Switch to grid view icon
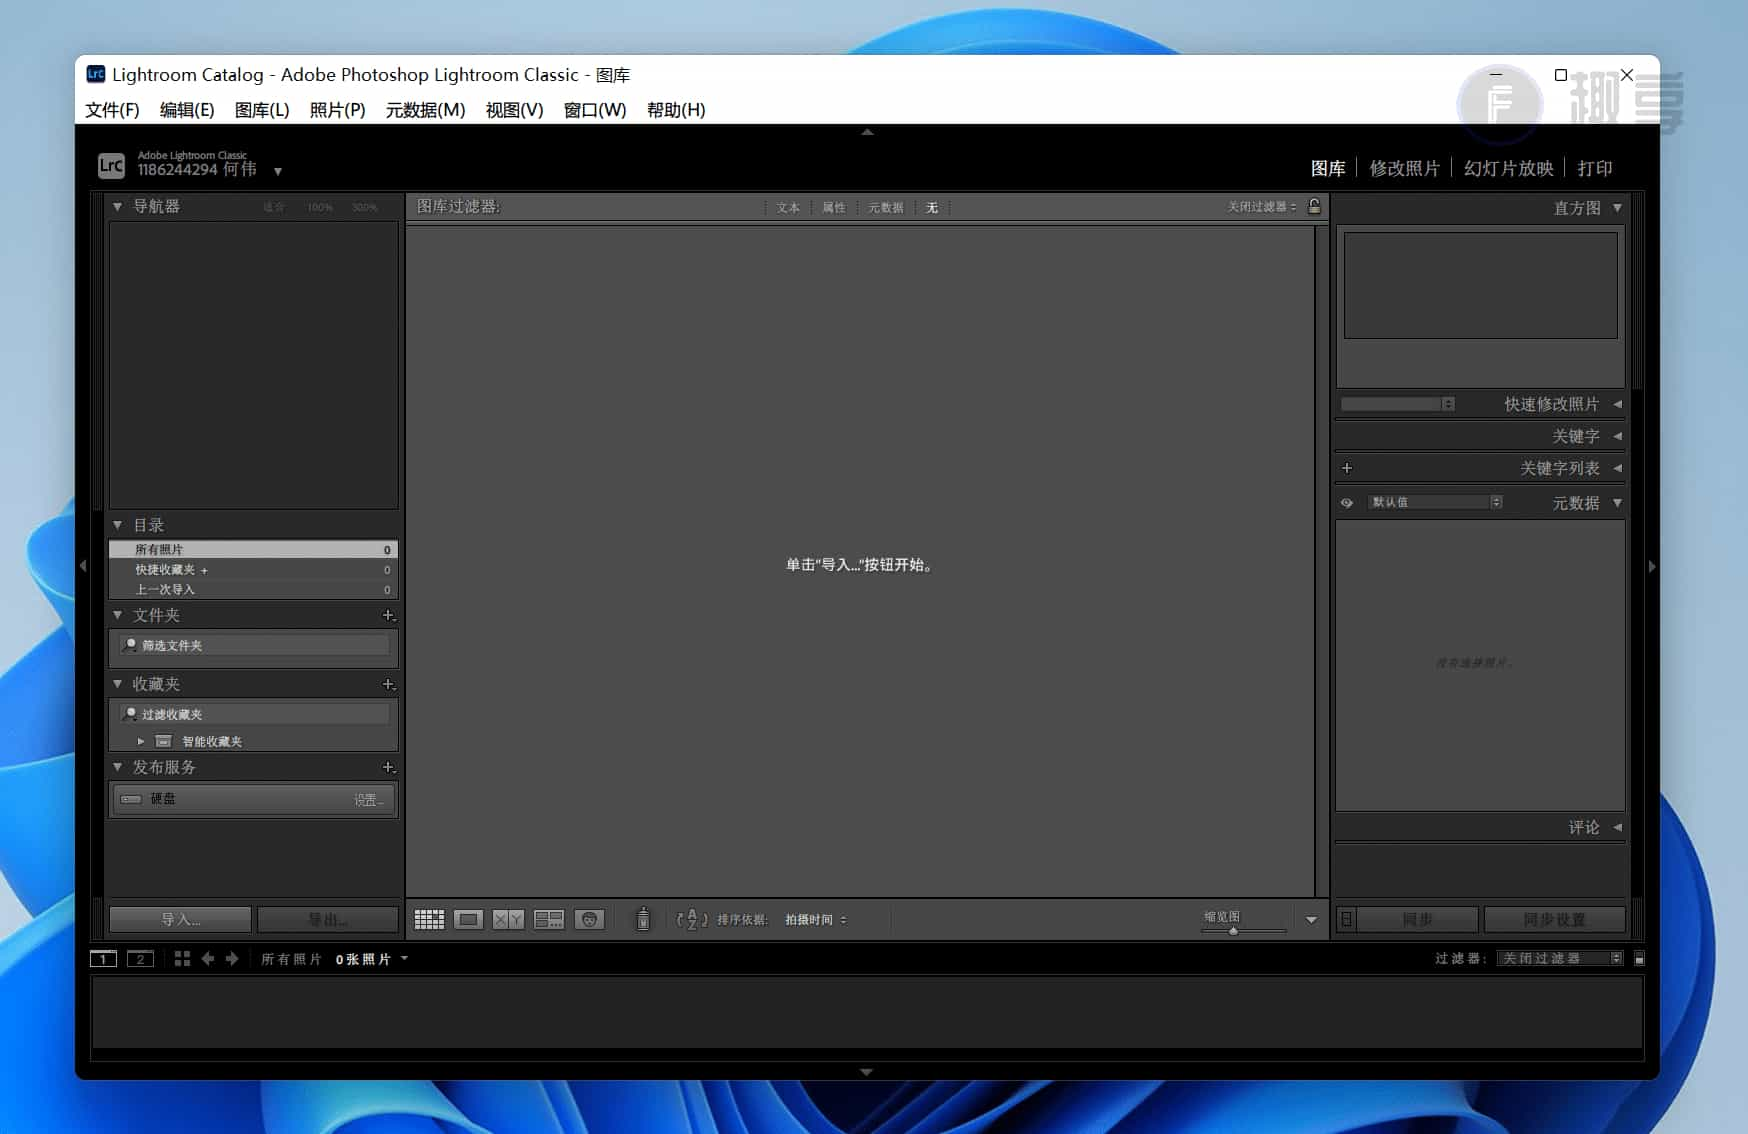Viewport: 1748px width, 1134px height. point(429,919)
